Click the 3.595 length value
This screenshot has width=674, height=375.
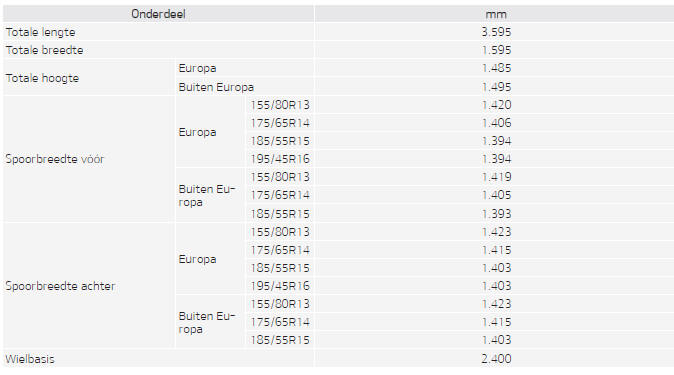pyautogui.click(x=496, y=32)
